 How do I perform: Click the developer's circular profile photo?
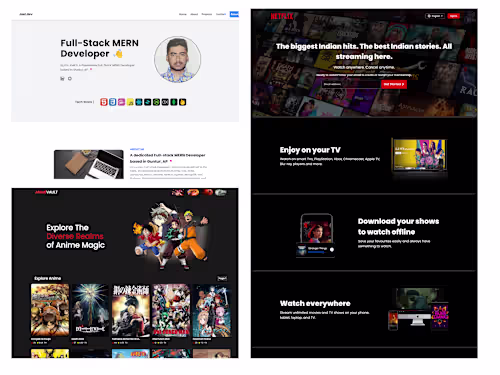(177, 59)
